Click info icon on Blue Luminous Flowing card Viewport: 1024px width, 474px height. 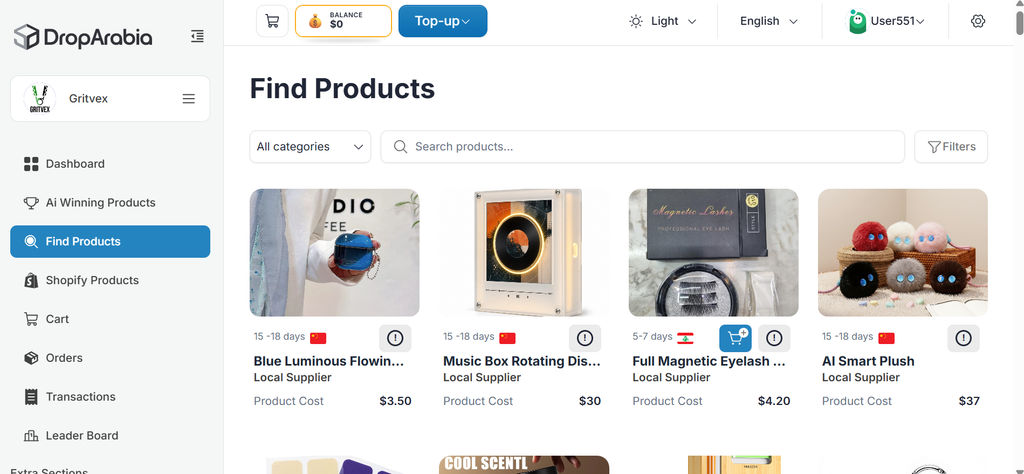[395, 338]
